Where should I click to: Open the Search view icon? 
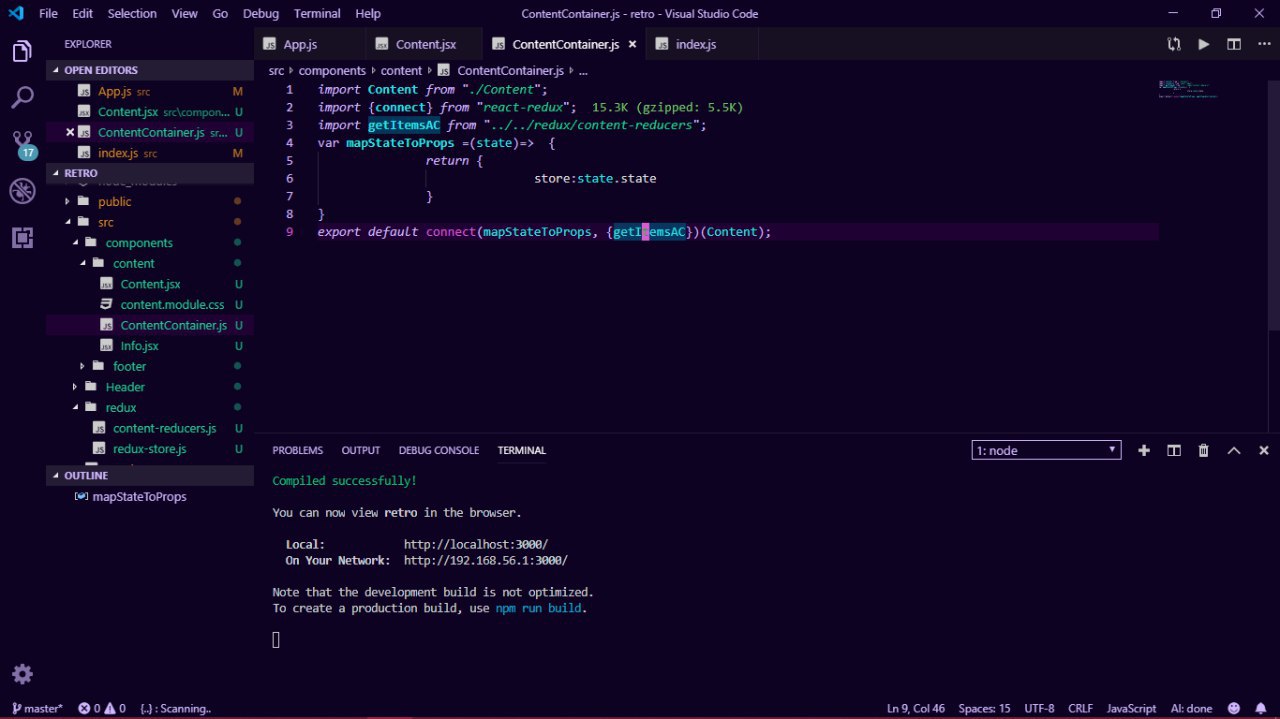[x=22, y=97]
